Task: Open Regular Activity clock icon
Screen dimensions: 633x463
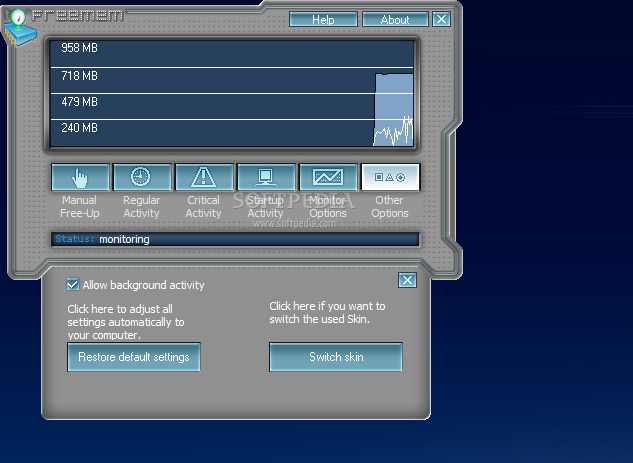Action: click(142, 177)
